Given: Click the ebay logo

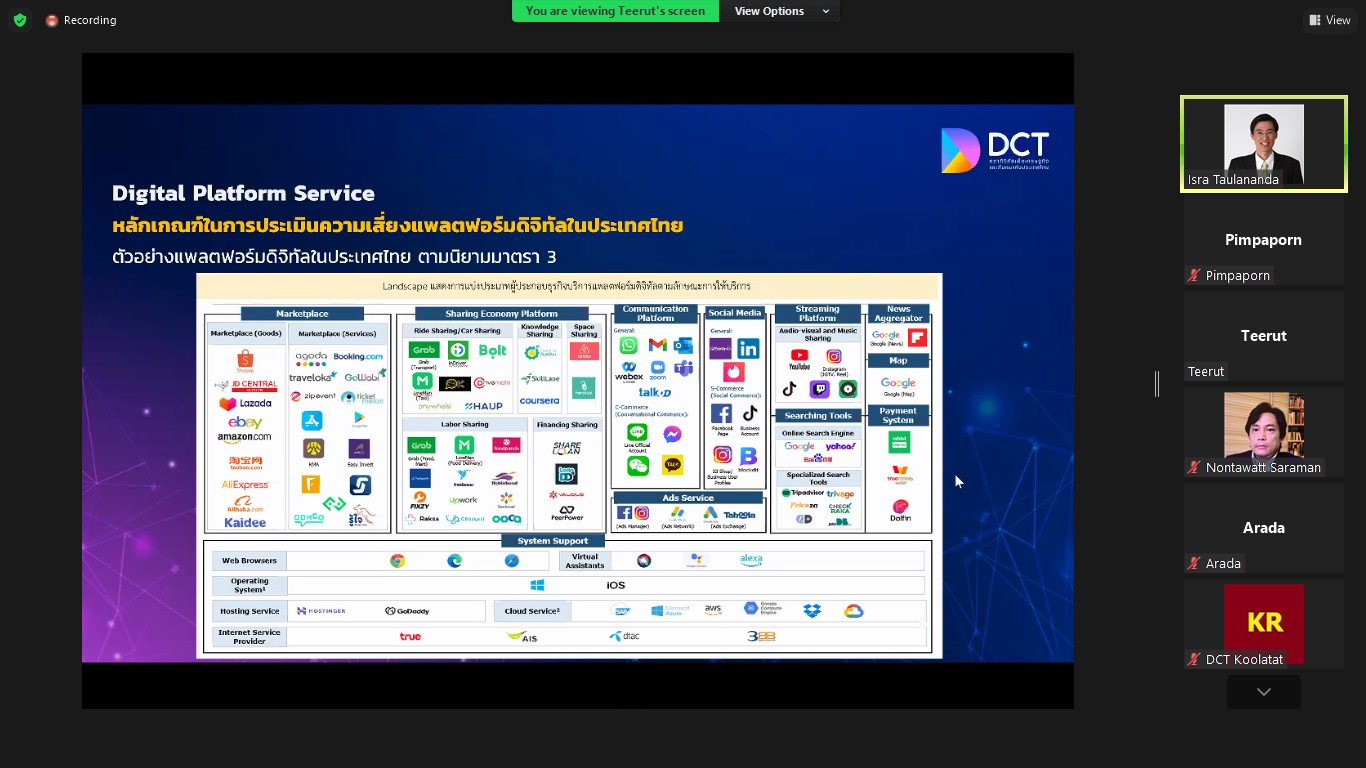Looking at the screenshot, I should point(245,423).
